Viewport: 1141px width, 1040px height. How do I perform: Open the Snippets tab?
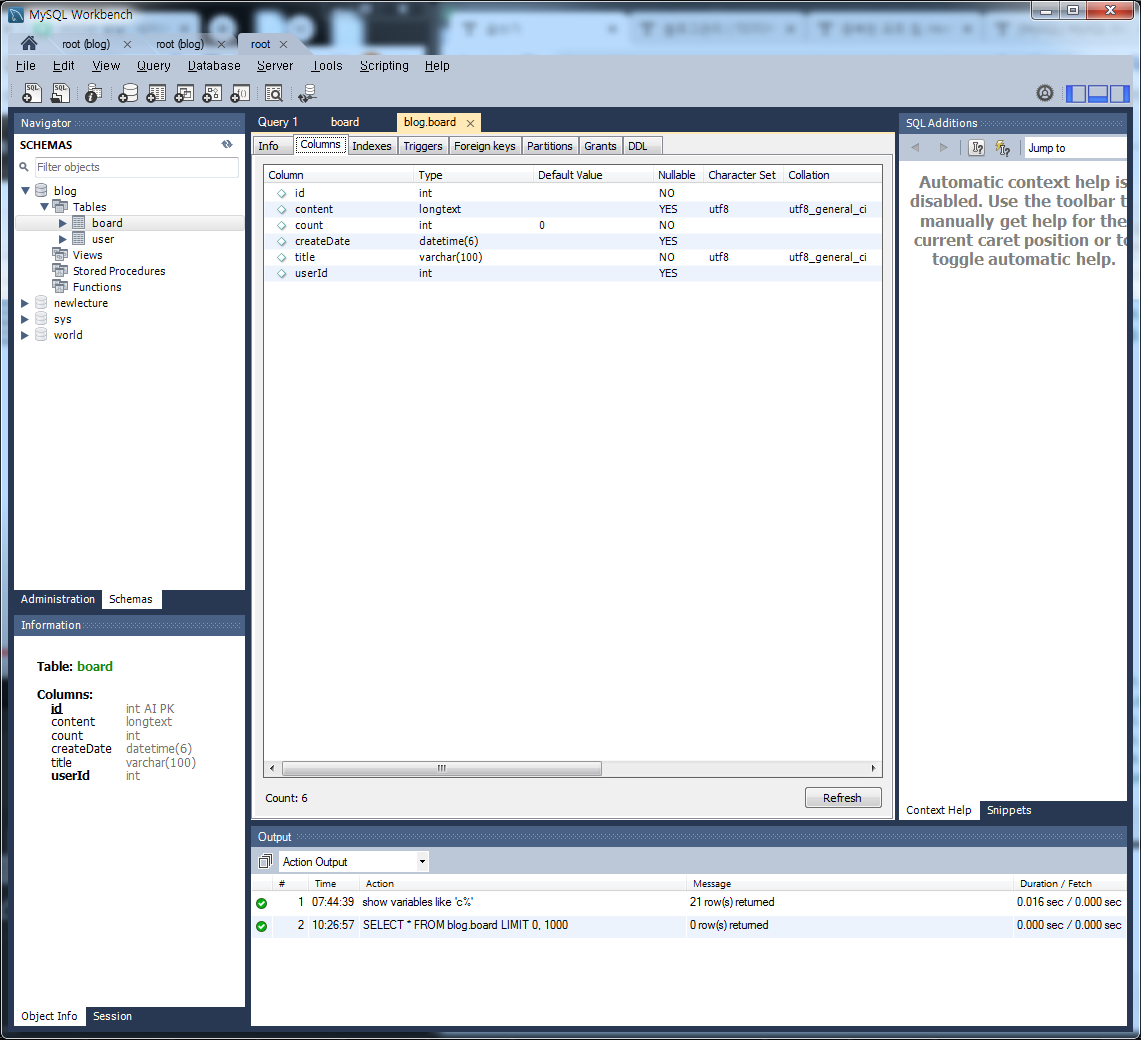pos(1009,810)
